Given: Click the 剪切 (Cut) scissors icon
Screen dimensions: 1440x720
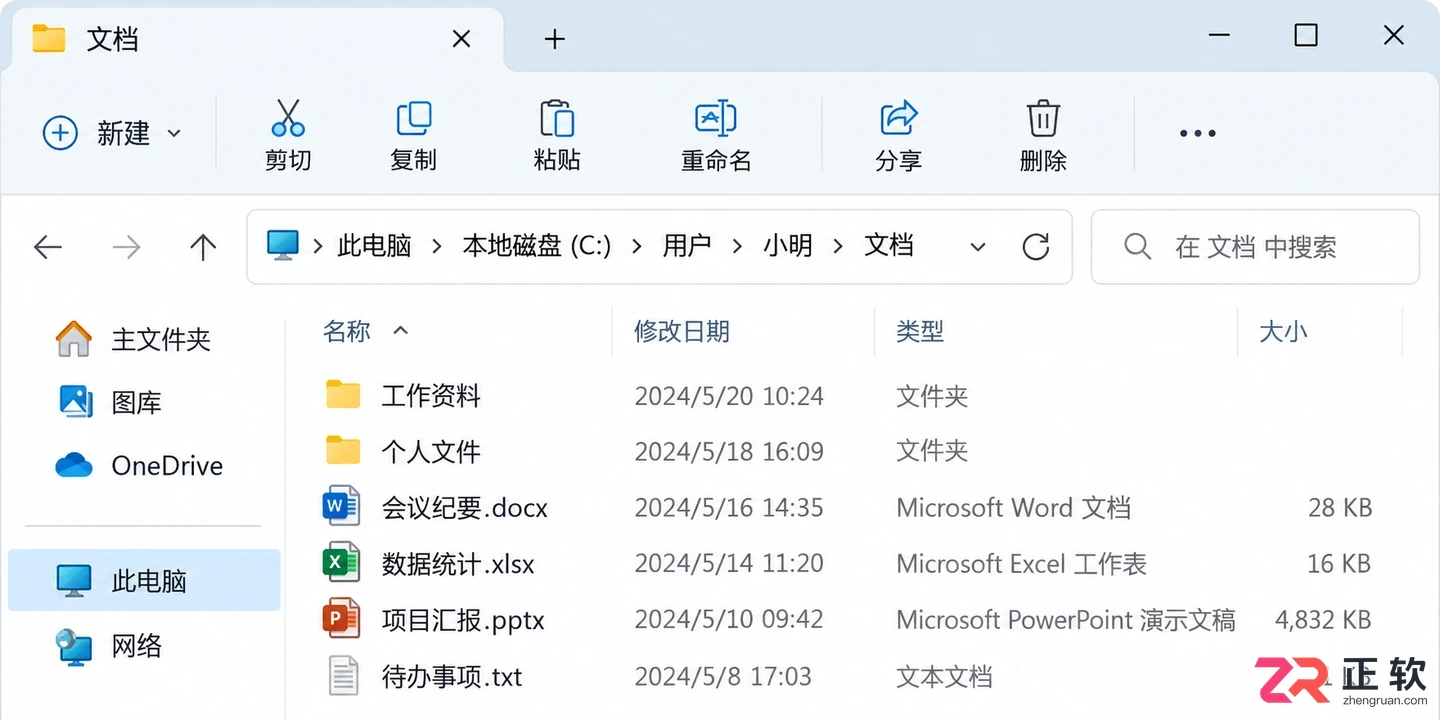Looking at the screenshot, I should pyautogui.click(x=288, y=118).
